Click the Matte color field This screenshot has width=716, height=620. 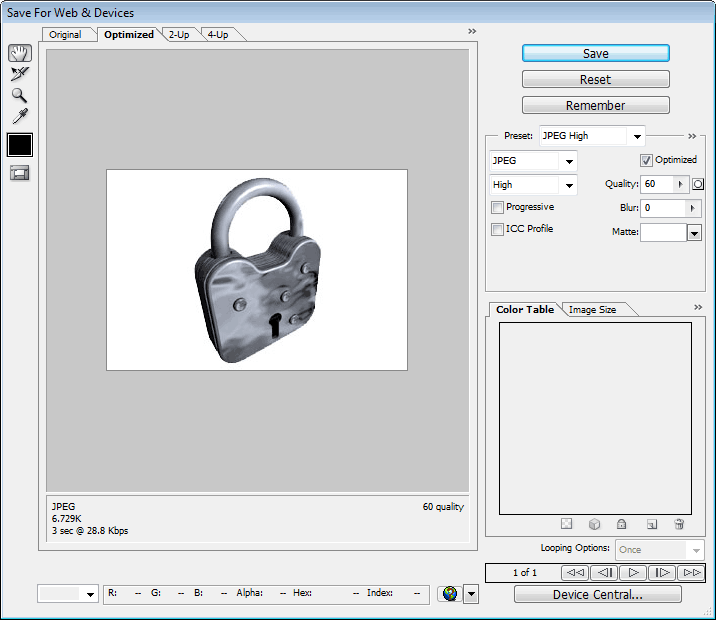pos(663,233)
